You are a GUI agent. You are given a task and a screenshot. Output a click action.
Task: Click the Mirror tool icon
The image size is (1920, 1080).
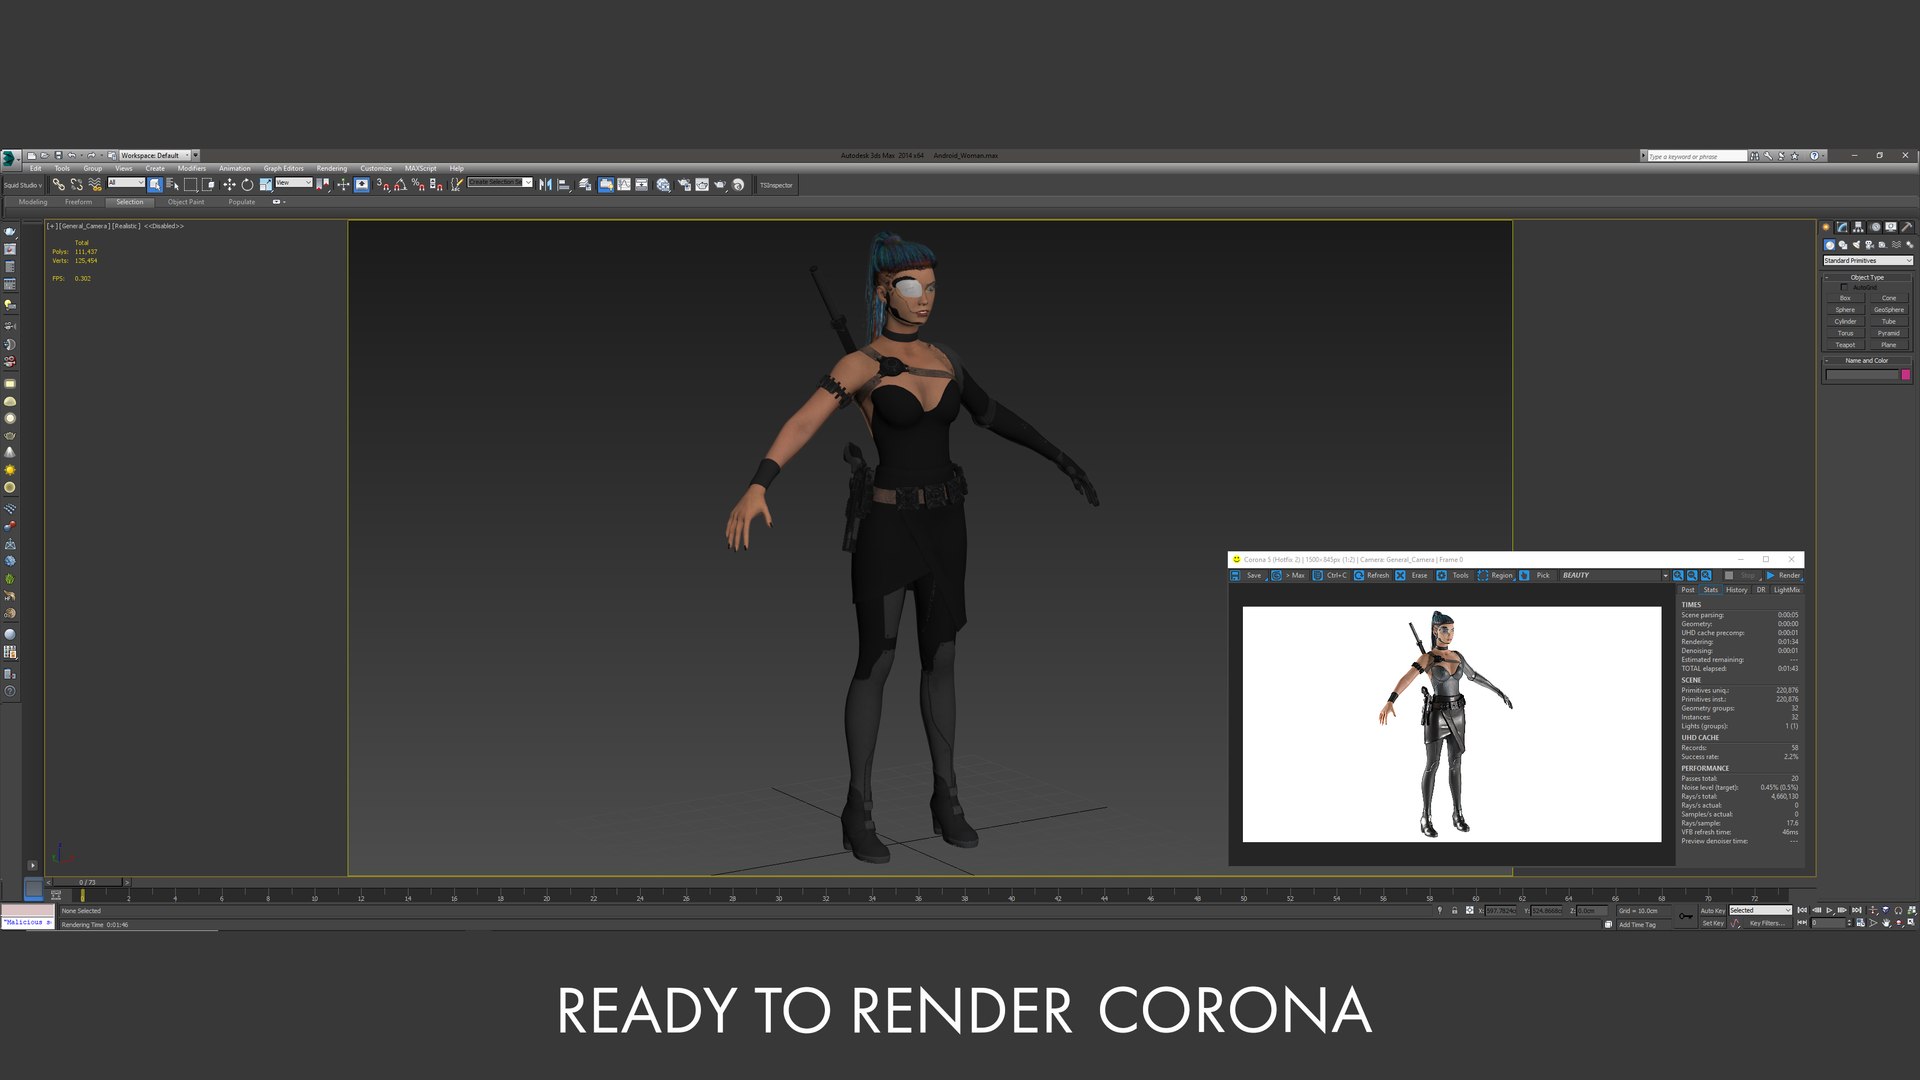(545, 184)
